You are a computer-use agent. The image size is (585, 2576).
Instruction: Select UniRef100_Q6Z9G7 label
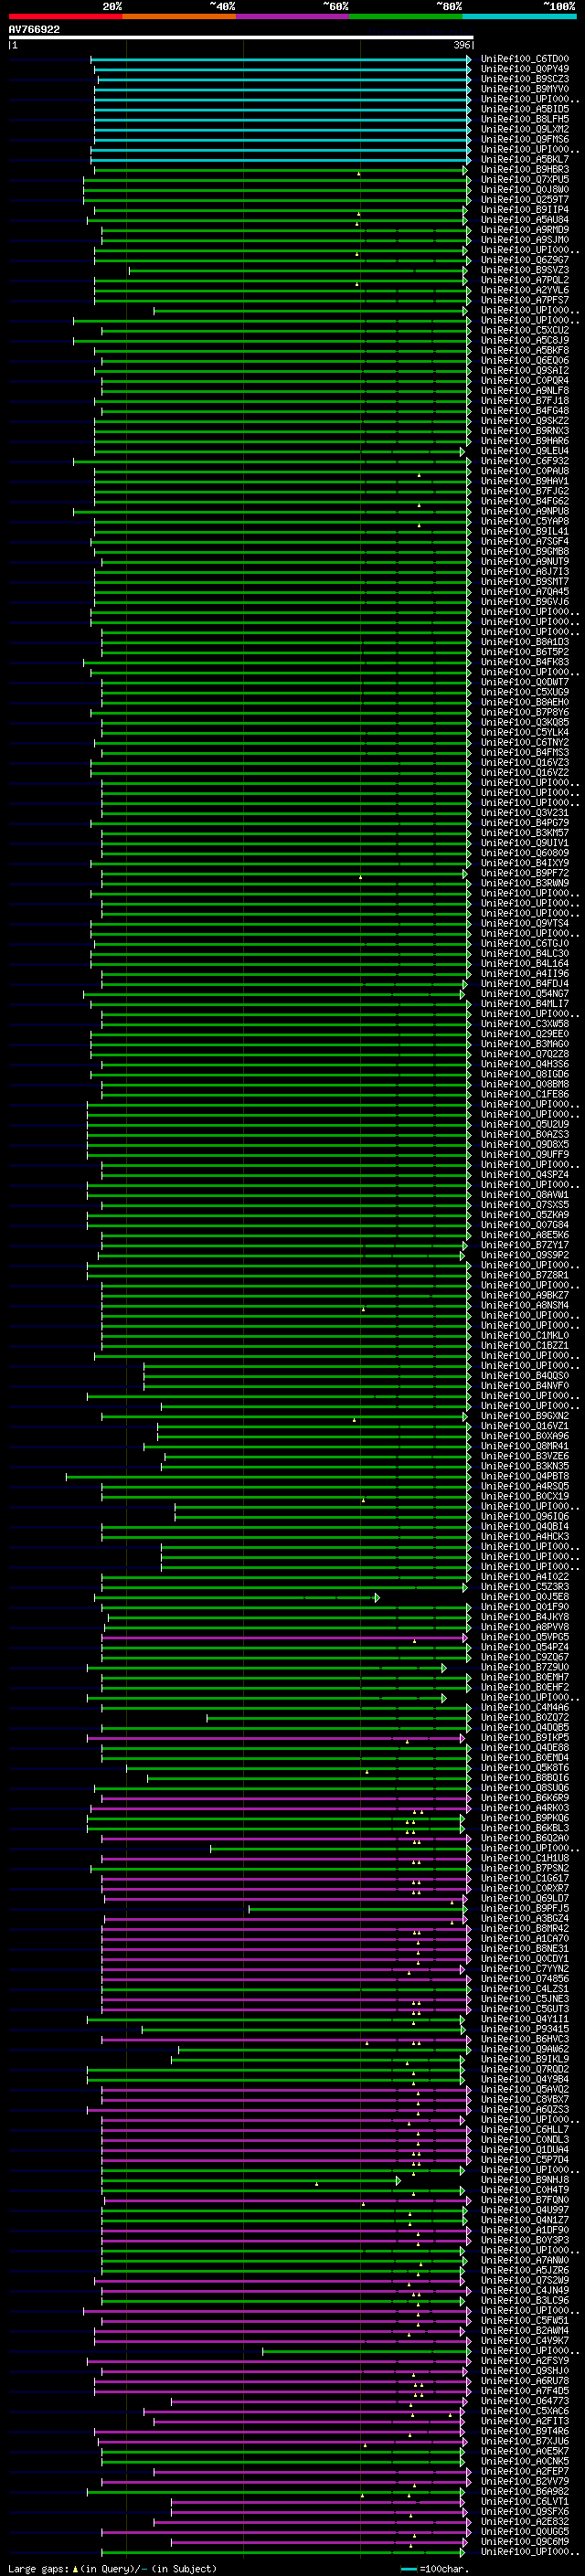(x=524, y=260)
